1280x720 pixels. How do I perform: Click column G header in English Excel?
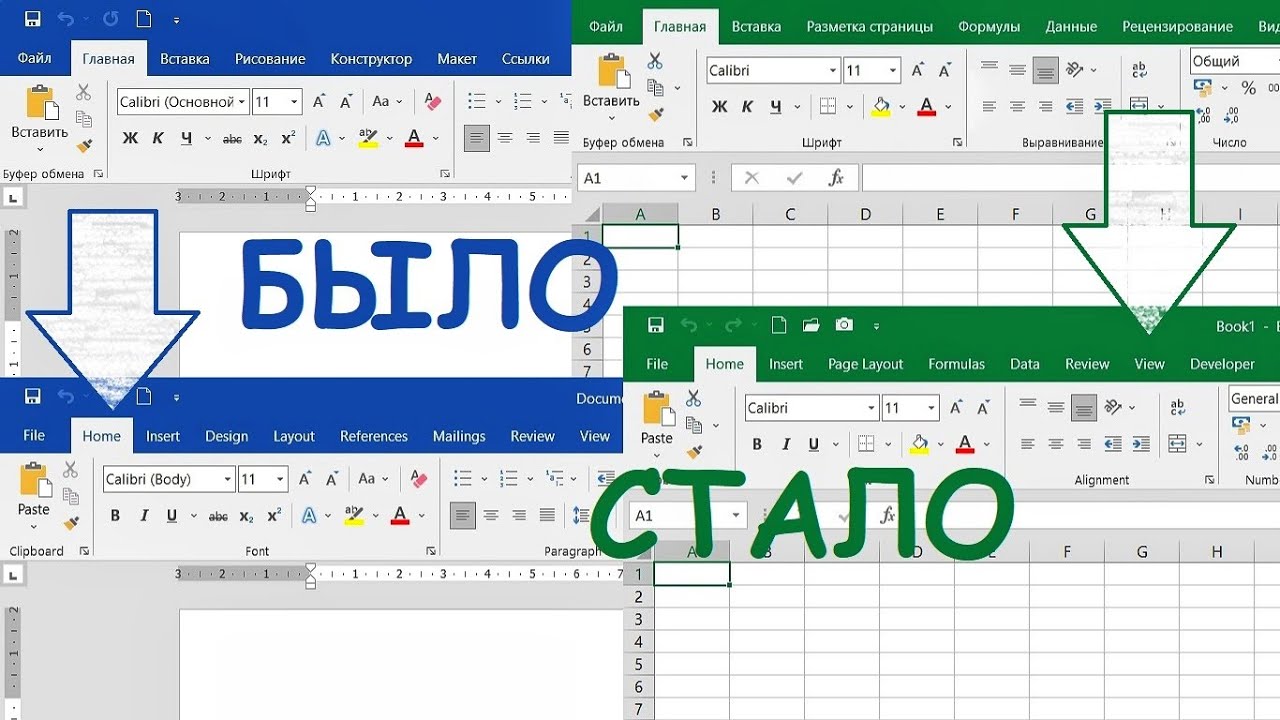(1141, 552)
